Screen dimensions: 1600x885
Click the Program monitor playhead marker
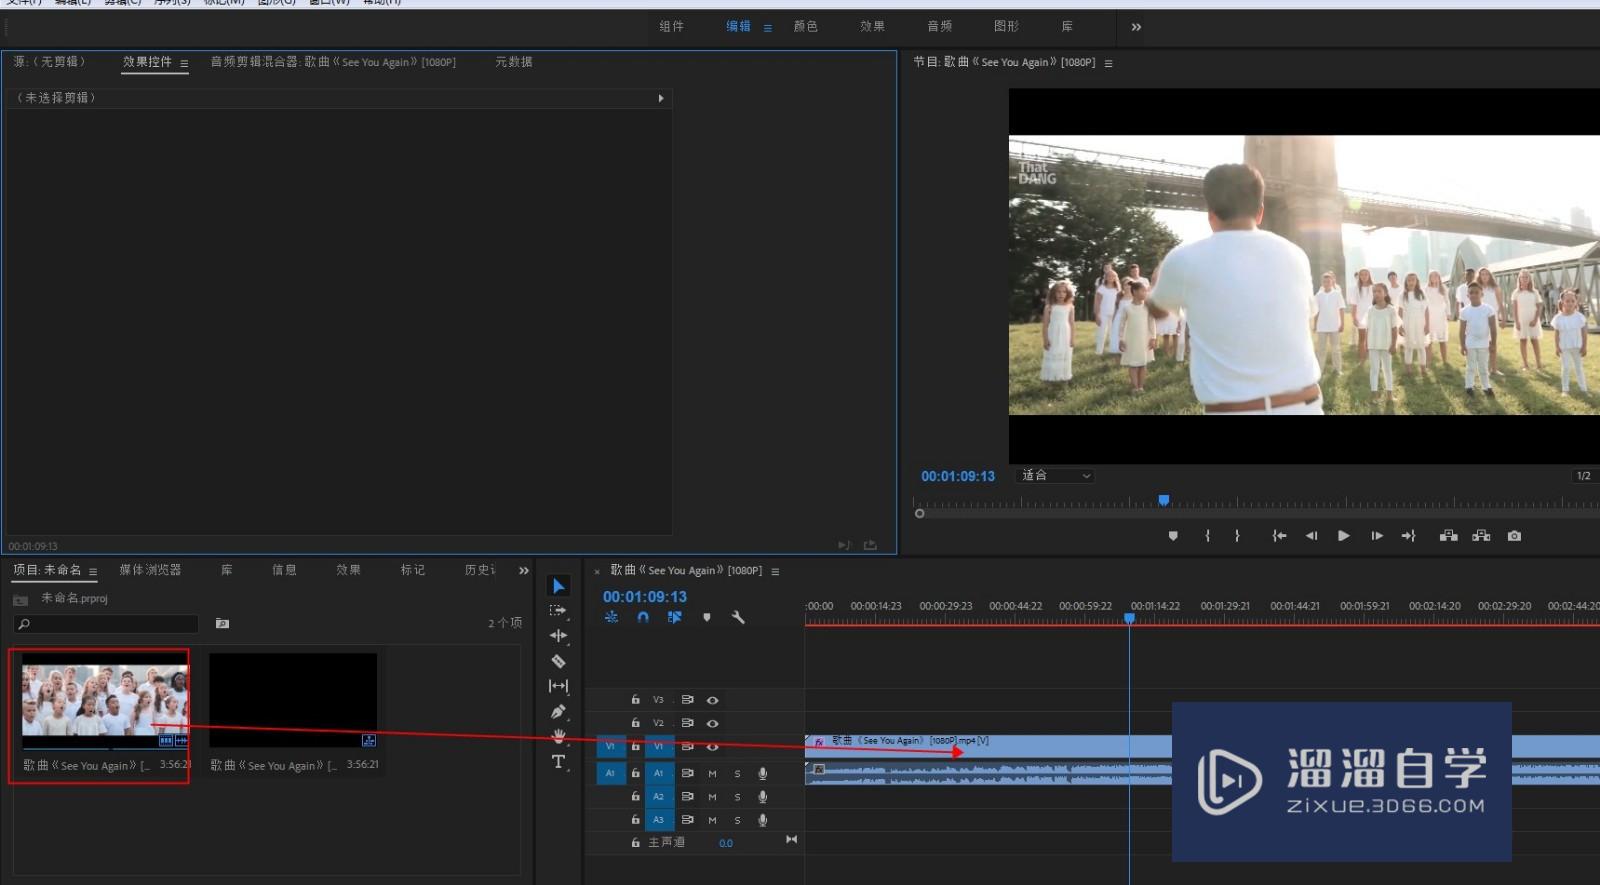[x=1164, y=500]
